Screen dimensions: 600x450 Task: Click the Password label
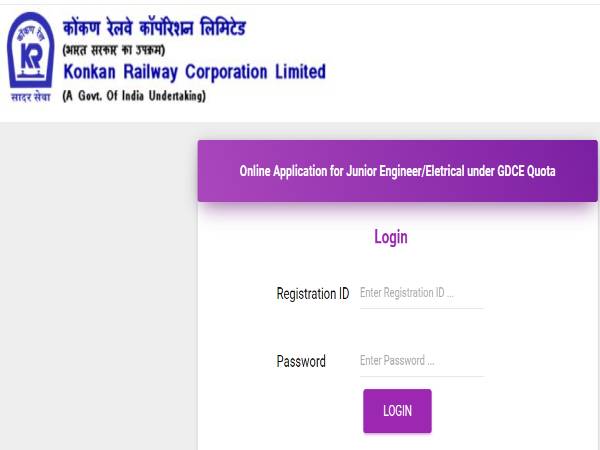301,361
